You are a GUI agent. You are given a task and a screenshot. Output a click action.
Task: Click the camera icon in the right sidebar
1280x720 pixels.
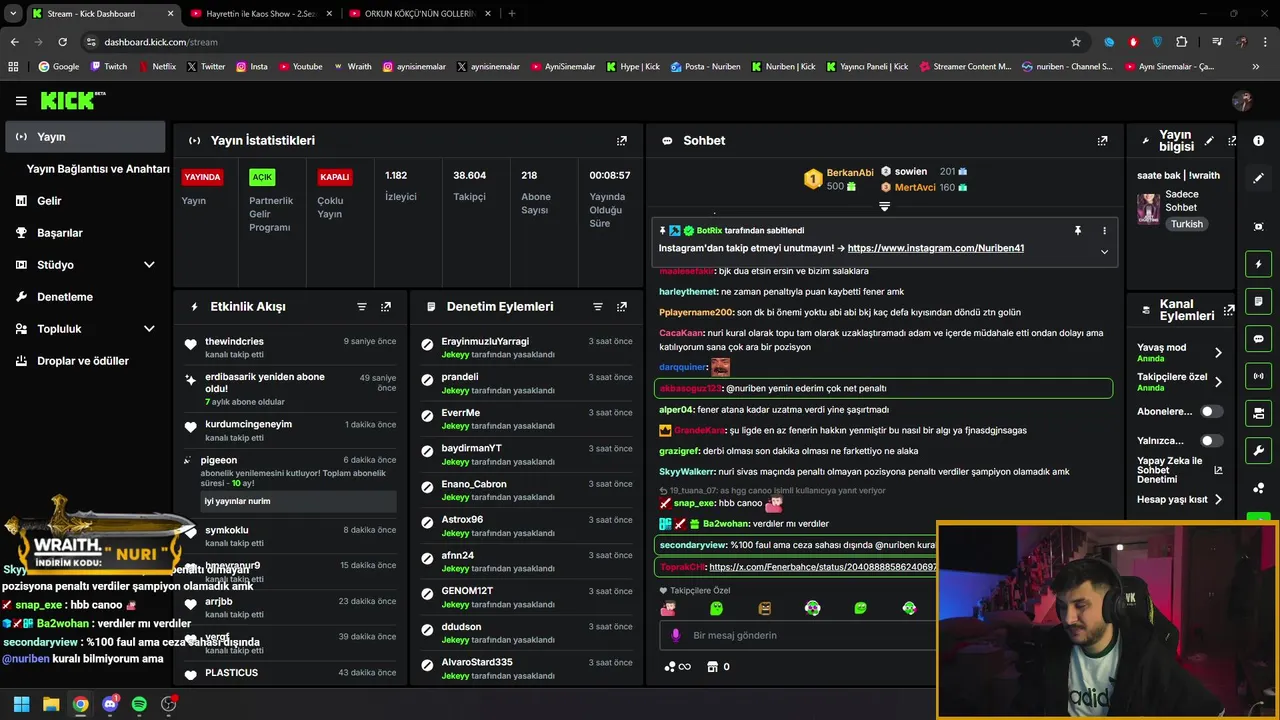[x=1258, y=413]
